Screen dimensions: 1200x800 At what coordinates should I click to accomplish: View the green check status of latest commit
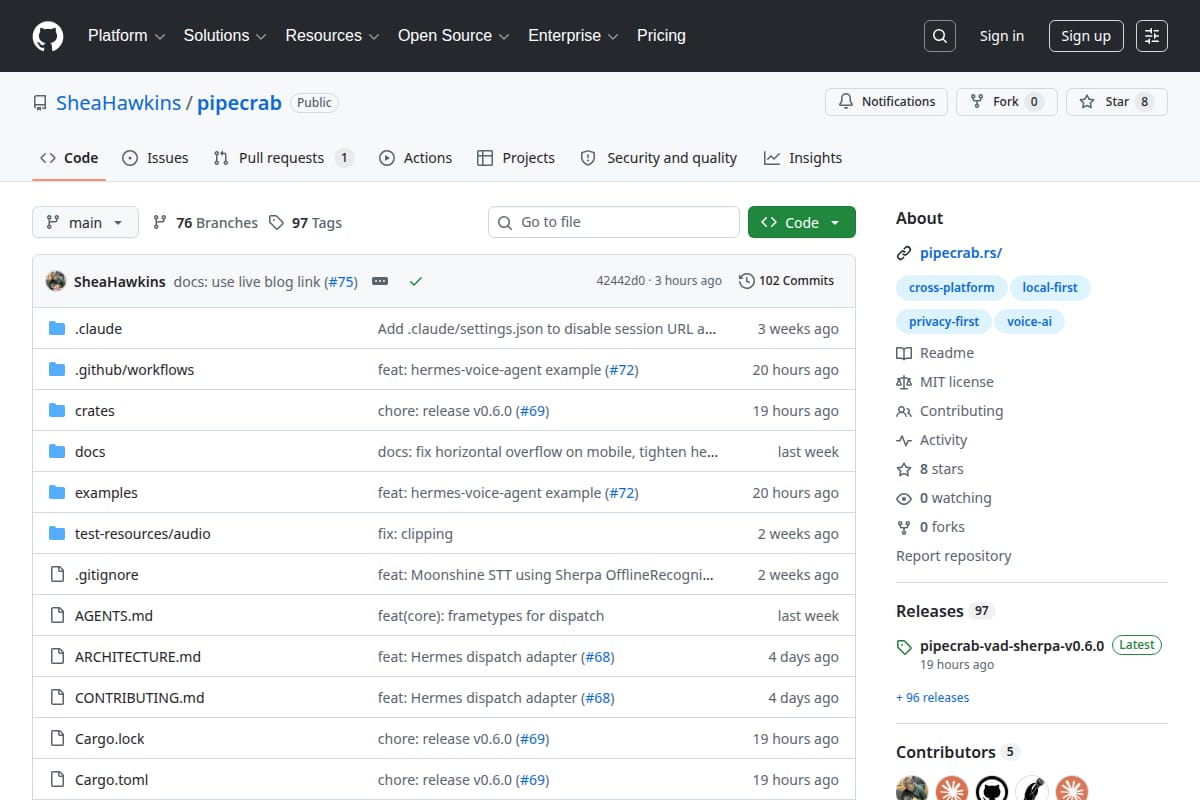pos(416,281)
